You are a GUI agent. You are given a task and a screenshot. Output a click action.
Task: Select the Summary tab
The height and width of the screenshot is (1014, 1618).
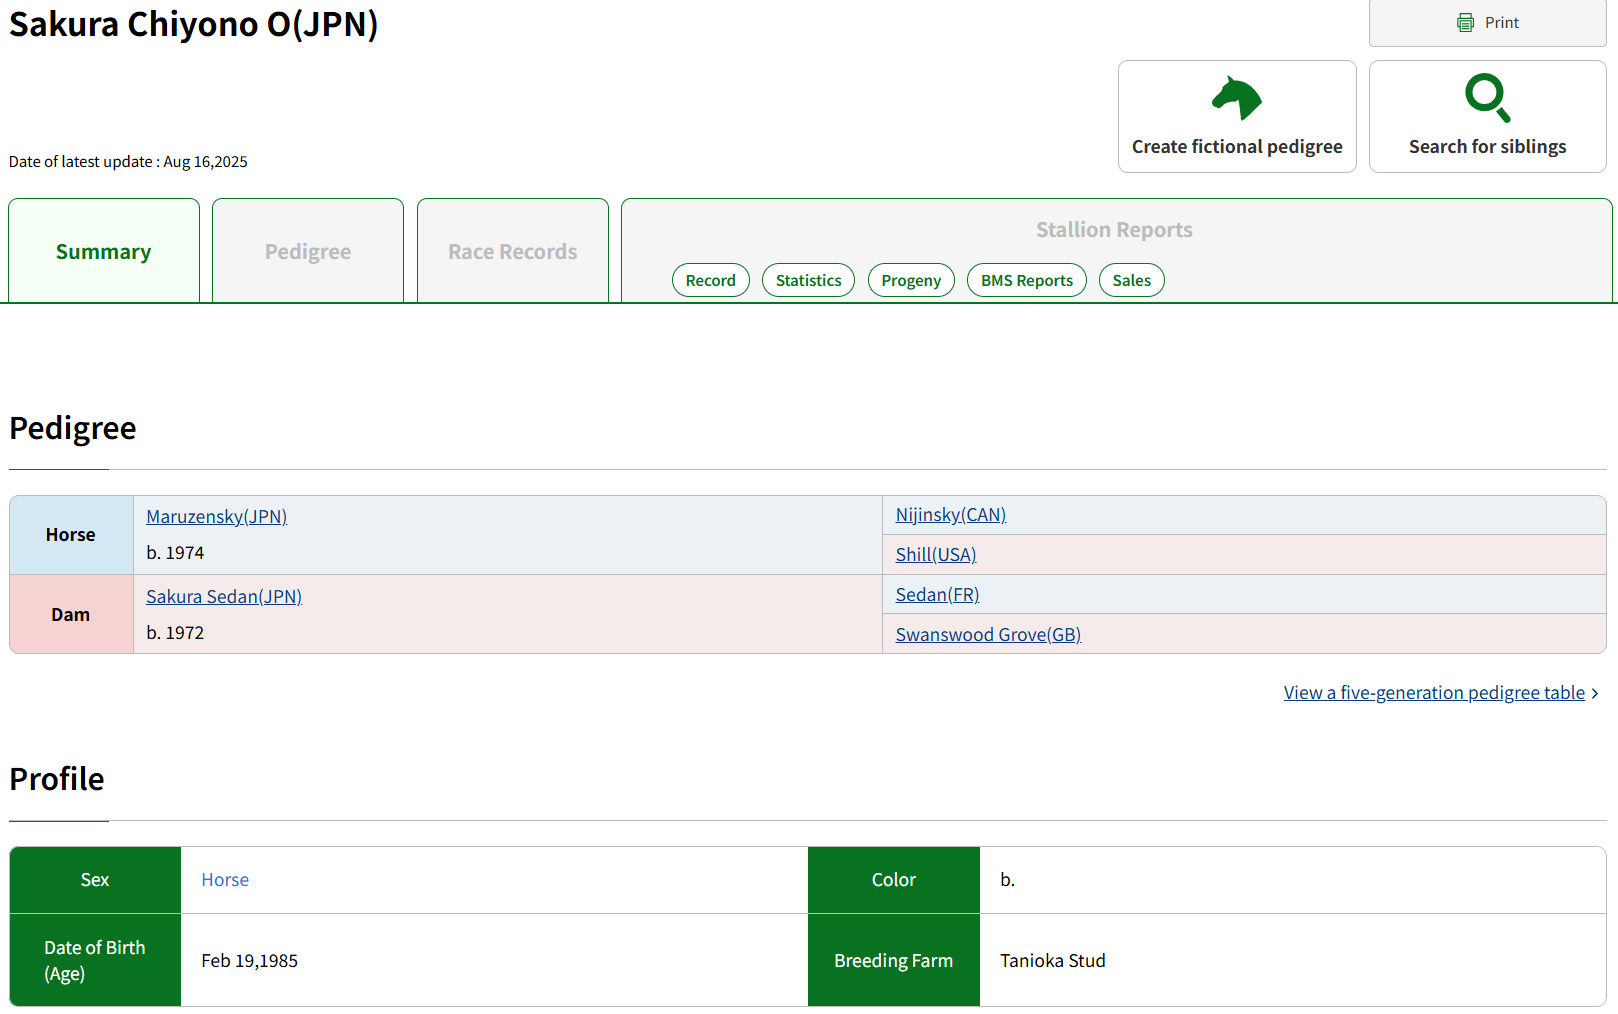[x=104, y=251]
